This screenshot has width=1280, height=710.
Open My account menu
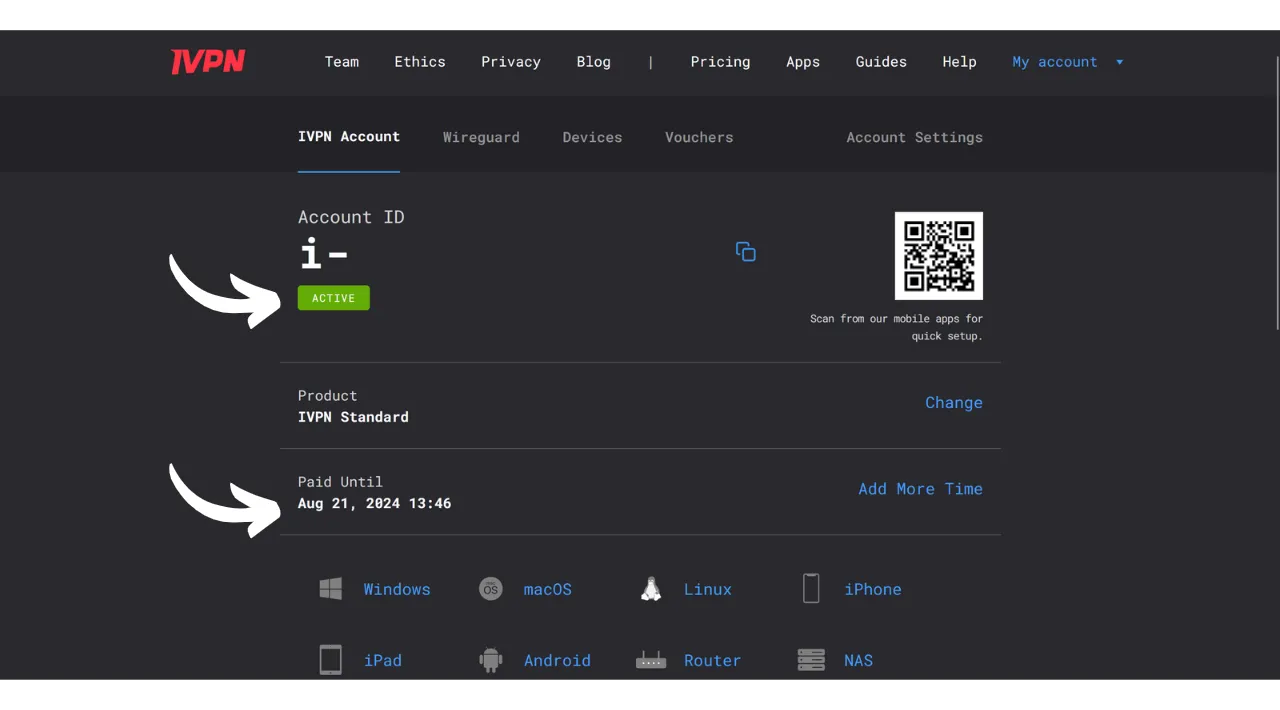pyautogui.click(x=1055, y=62)
